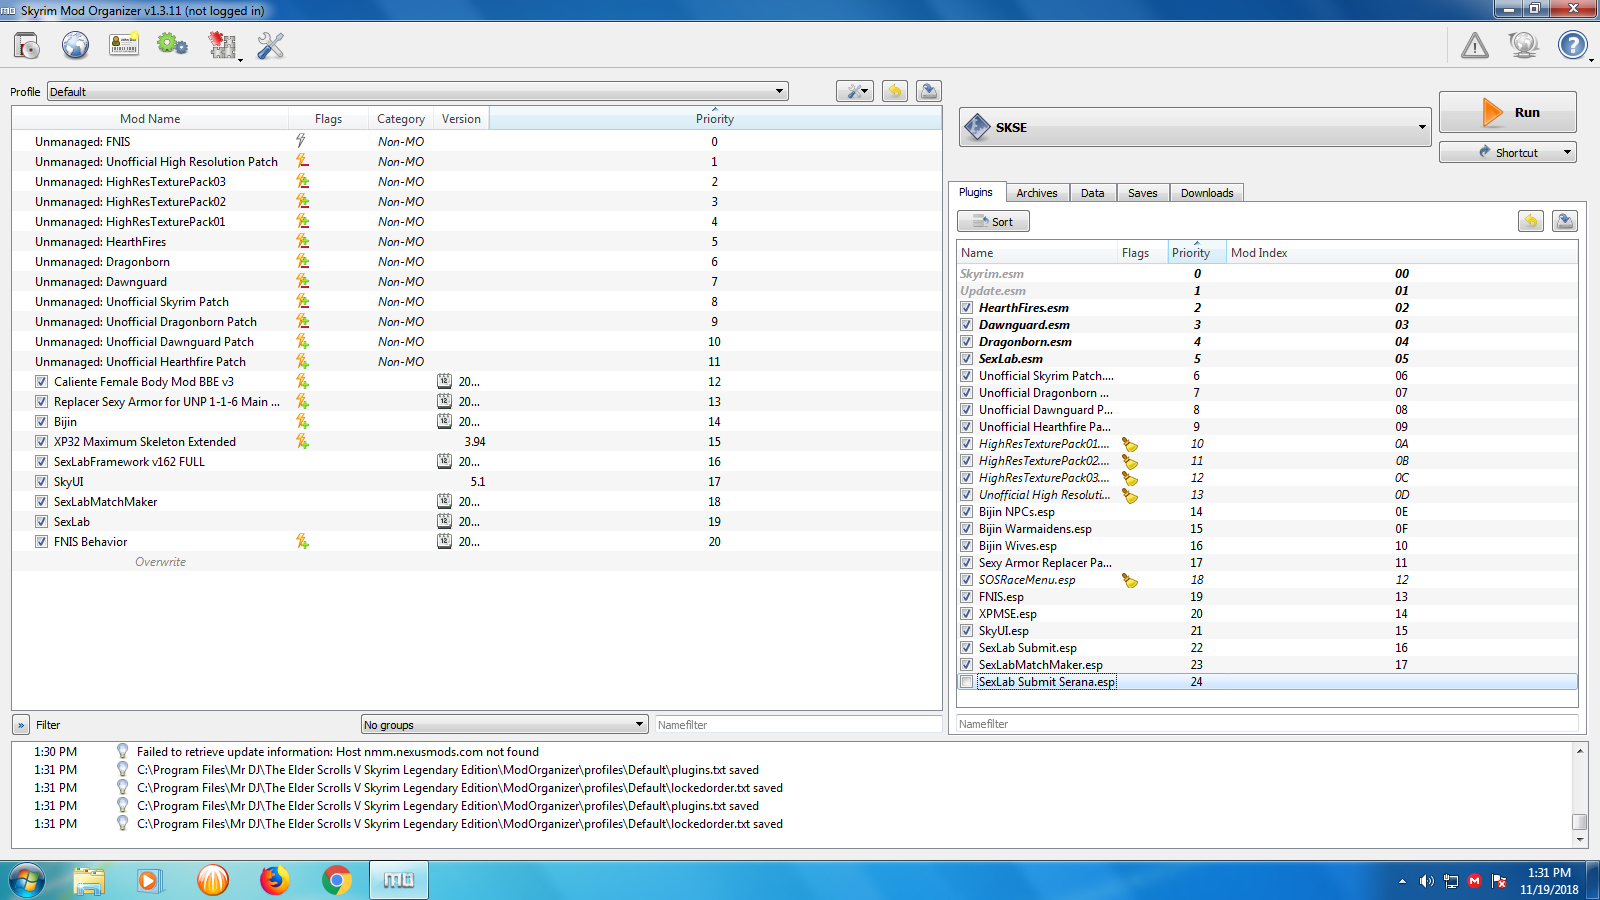1600x900 pixels.
Task: Click broom flag icon for SOSRaceMenu.esp
Action: [1130, 580]
